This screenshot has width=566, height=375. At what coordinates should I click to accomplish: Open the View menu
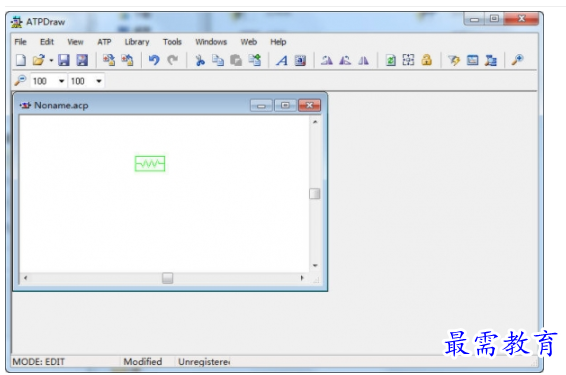coord(75,42)
